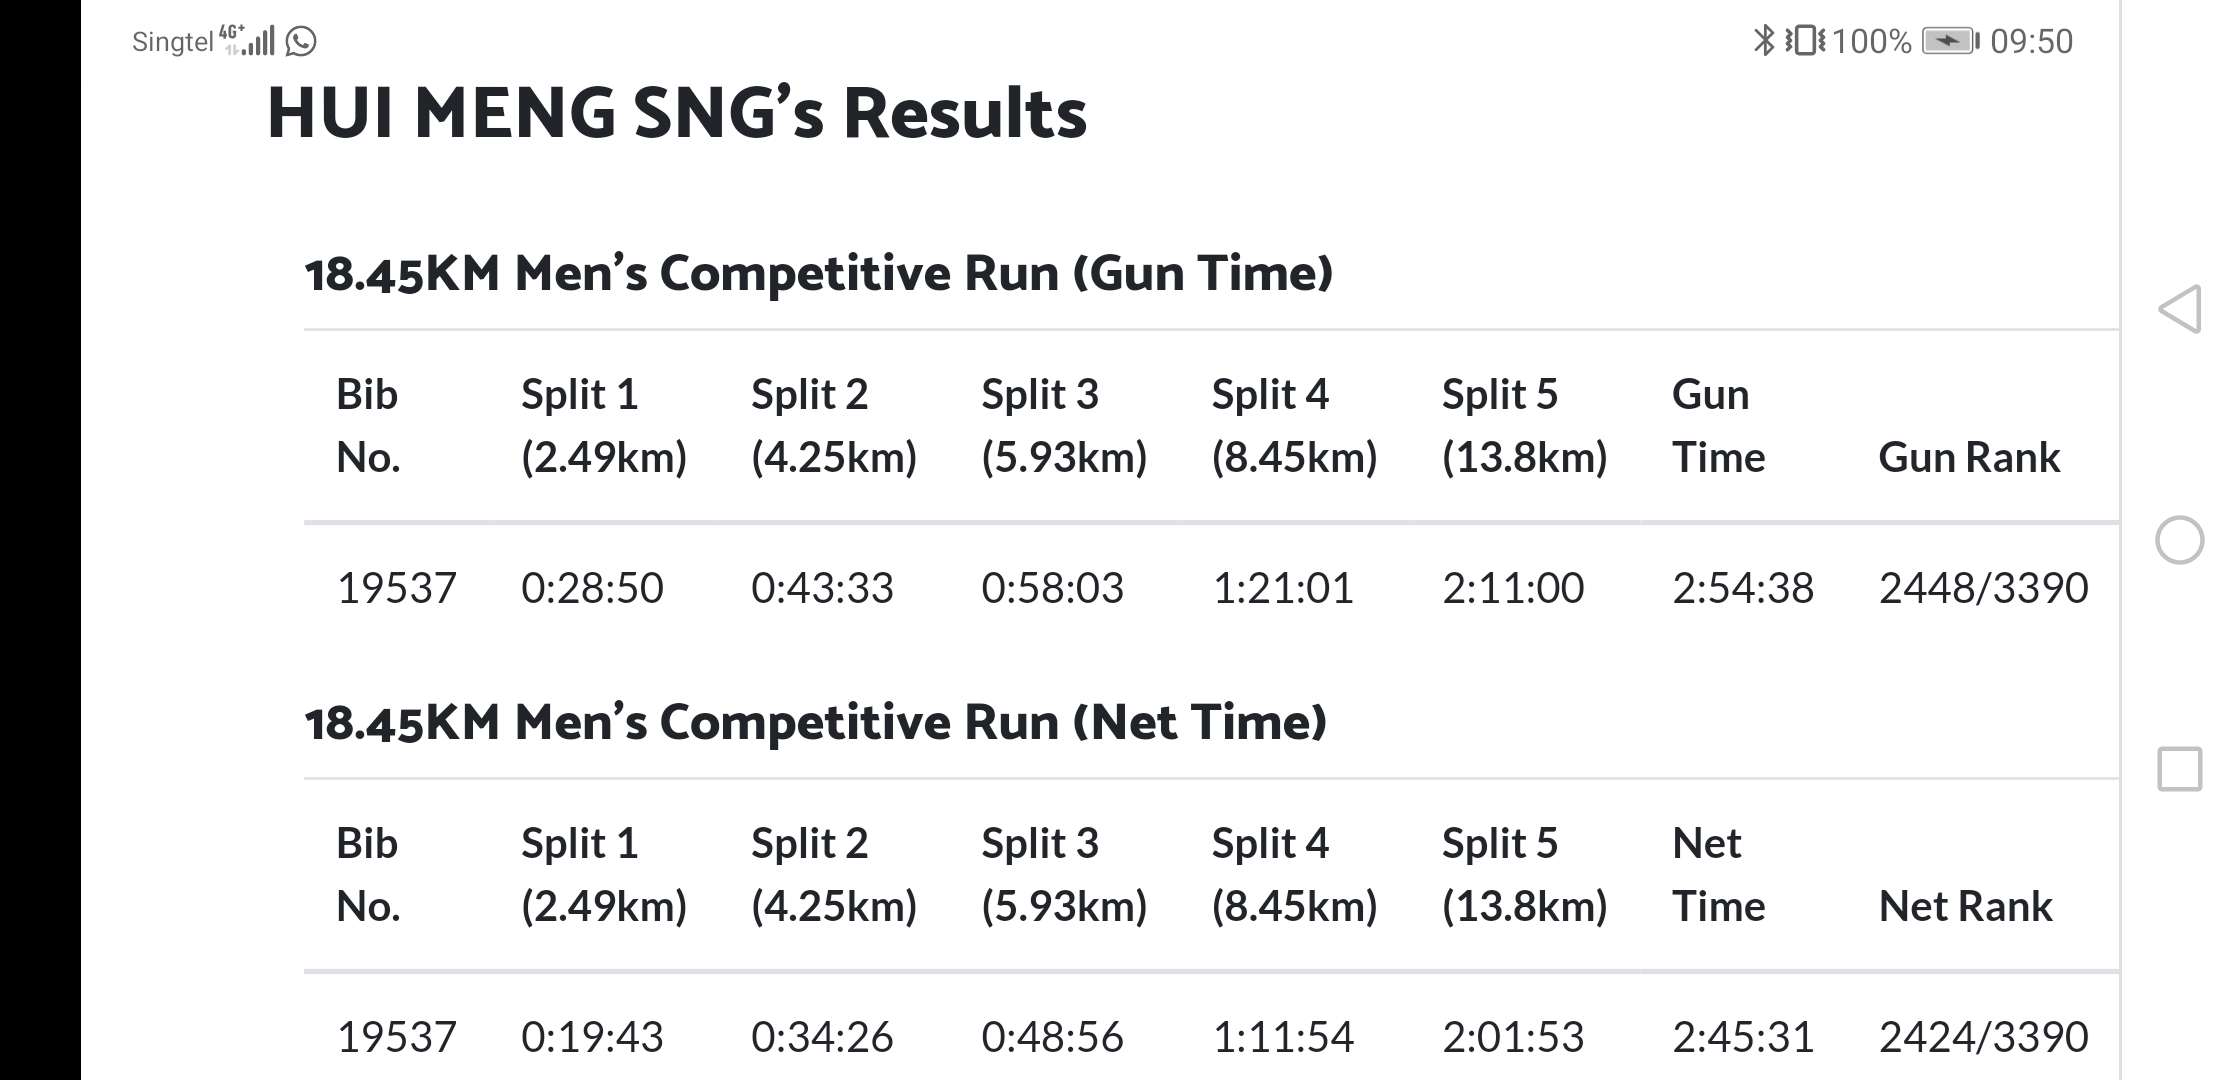
Task: Tap the Android home circle button
Action: click(x=2180, y=541)
